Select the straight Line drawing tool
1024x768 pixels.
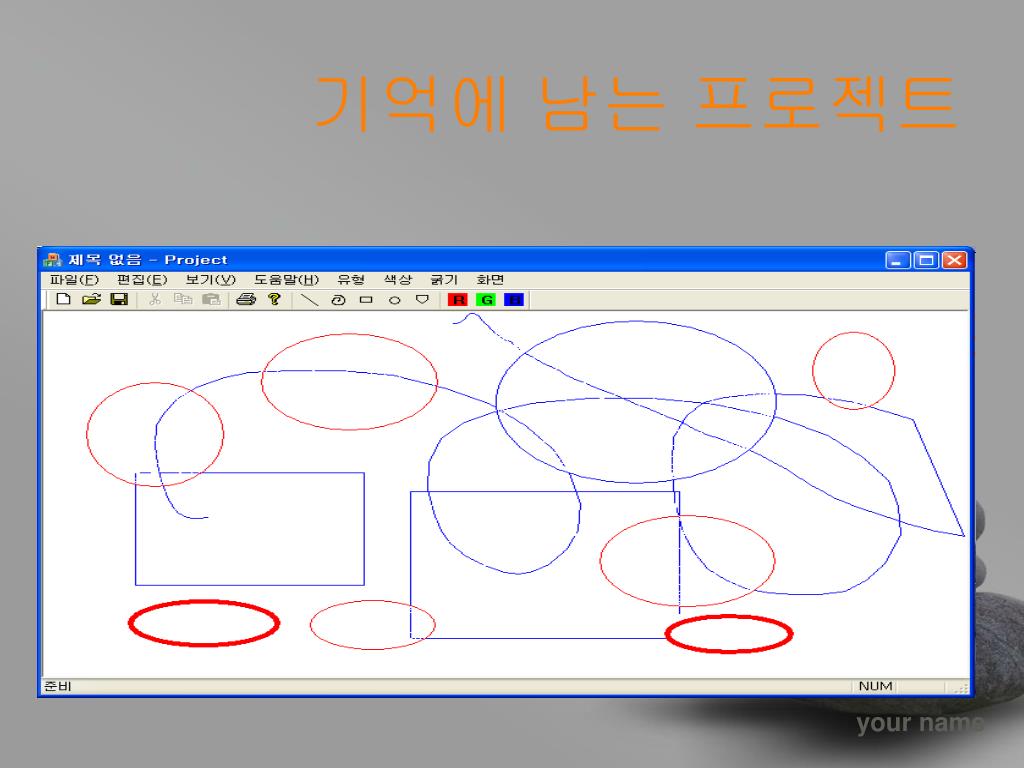pos(309,300)
